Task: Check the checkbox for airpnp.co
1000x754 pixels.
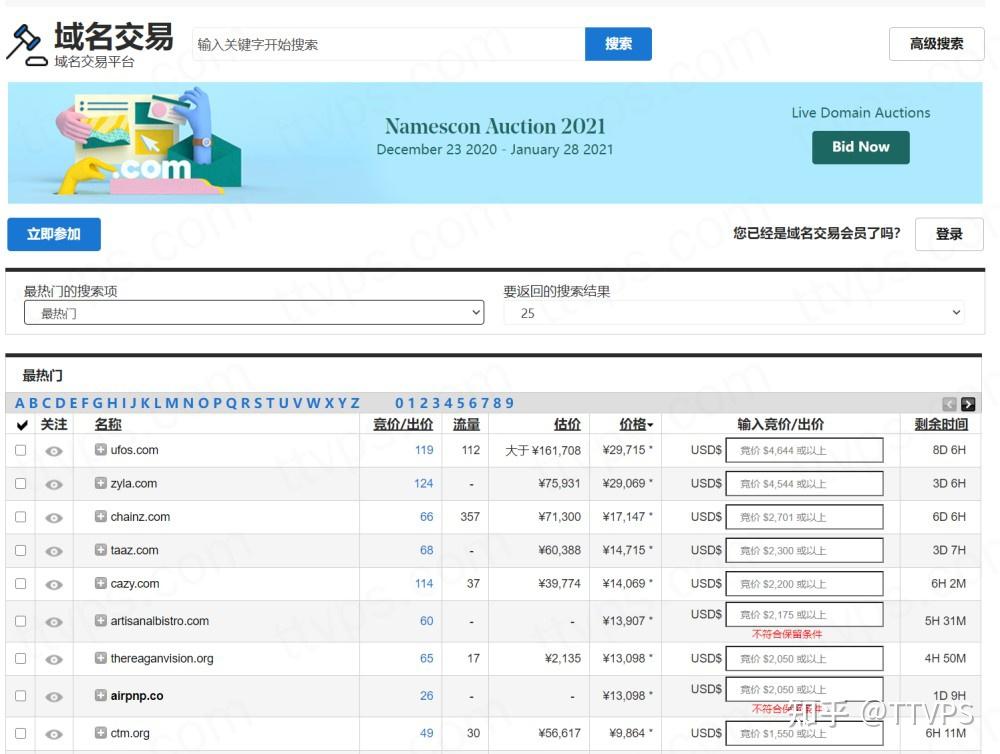Action: (20, 696)
